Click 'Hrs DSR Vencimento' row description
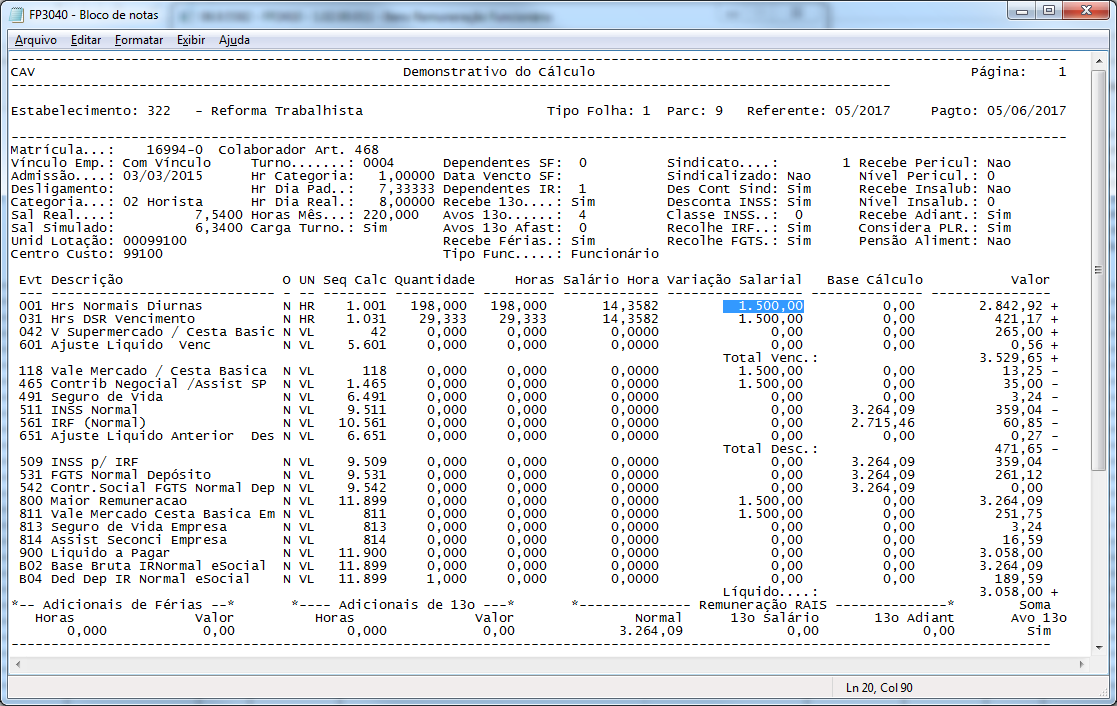1117x706 pixels. point(123,319)
